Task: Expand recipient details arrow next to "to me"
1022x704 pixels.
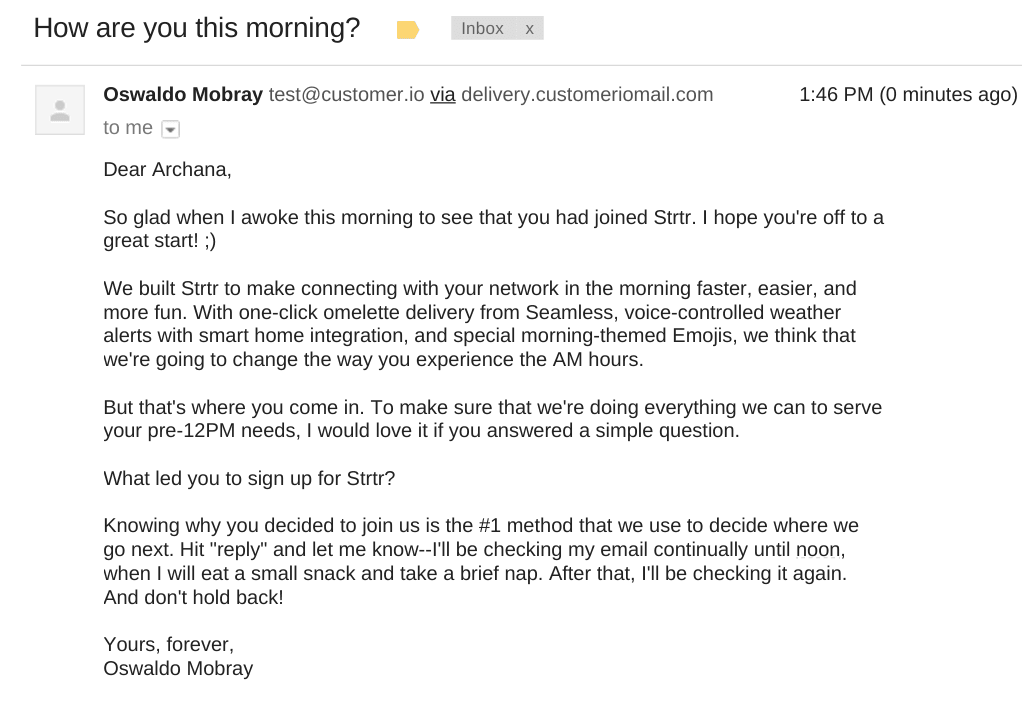Action: (170, 129)
